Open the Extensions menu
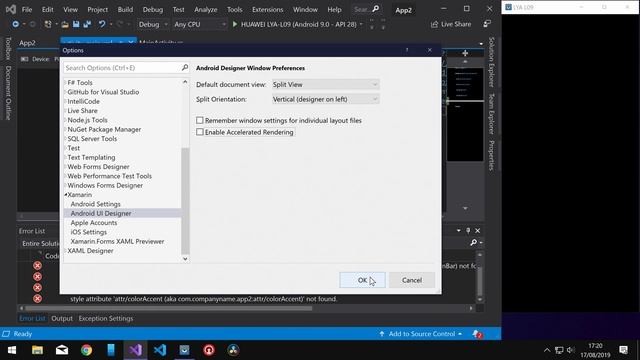 coord(268,9)
